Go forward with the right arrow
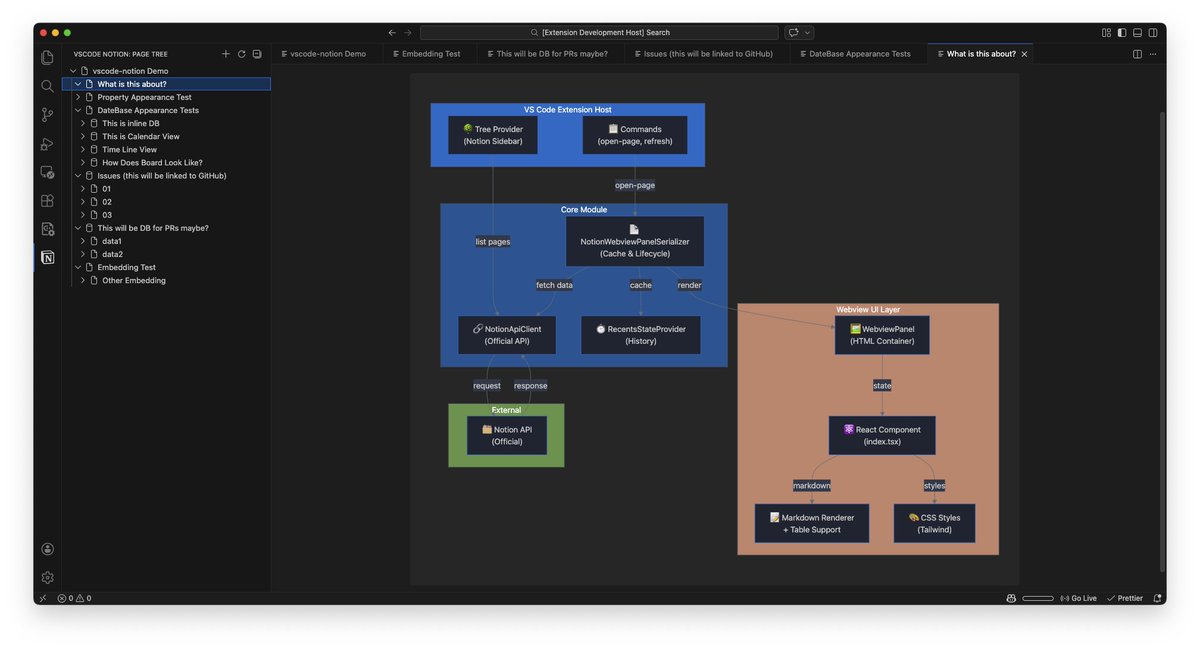1200x649 pixels. pyautogui.click(x=408, y=33)
